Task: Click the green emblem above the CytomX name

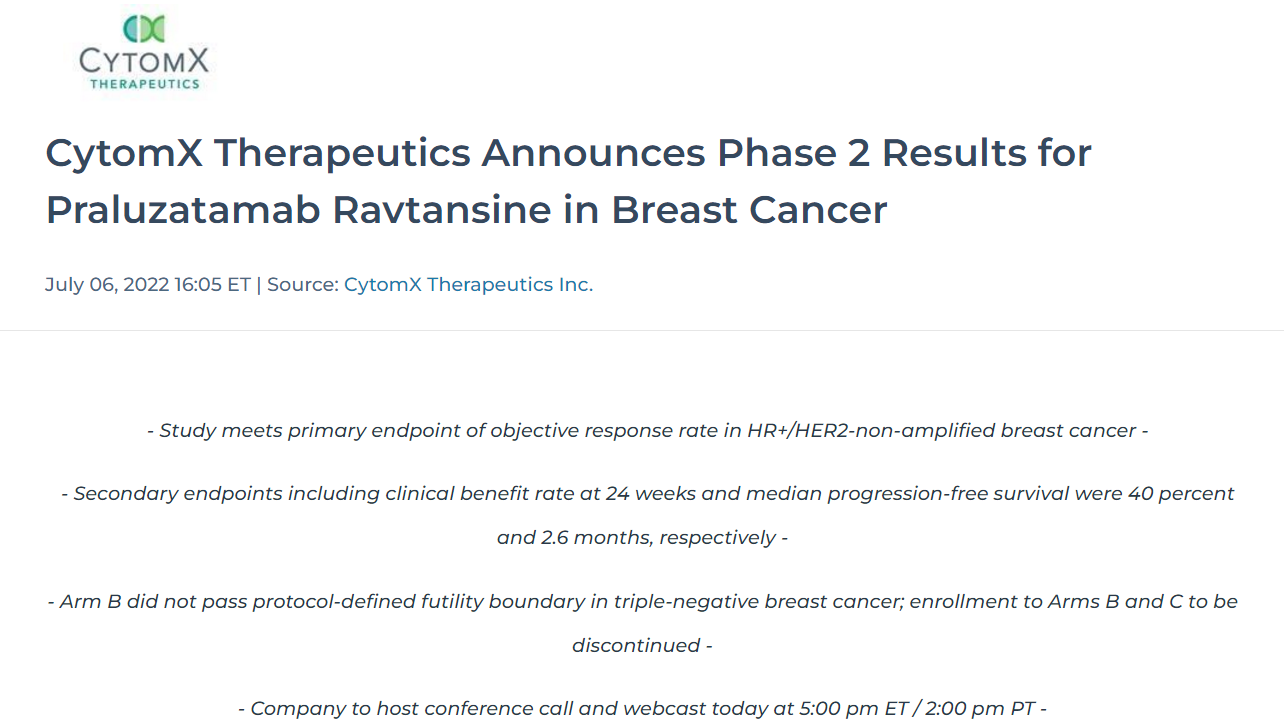Action: [145, 28]
